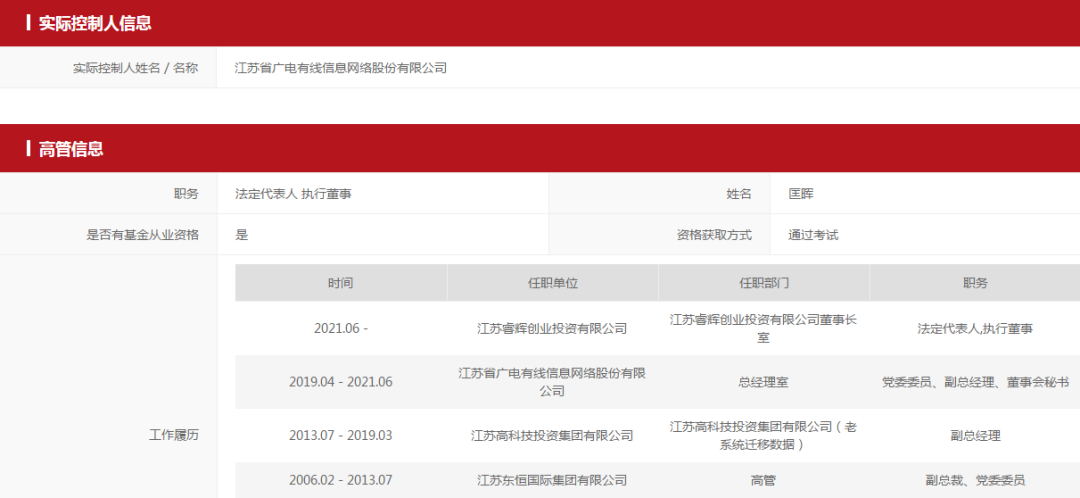Select the value 通过考试
This screenshot has height=498, width=1080.
pyautogui.click(x=813, y=235)
